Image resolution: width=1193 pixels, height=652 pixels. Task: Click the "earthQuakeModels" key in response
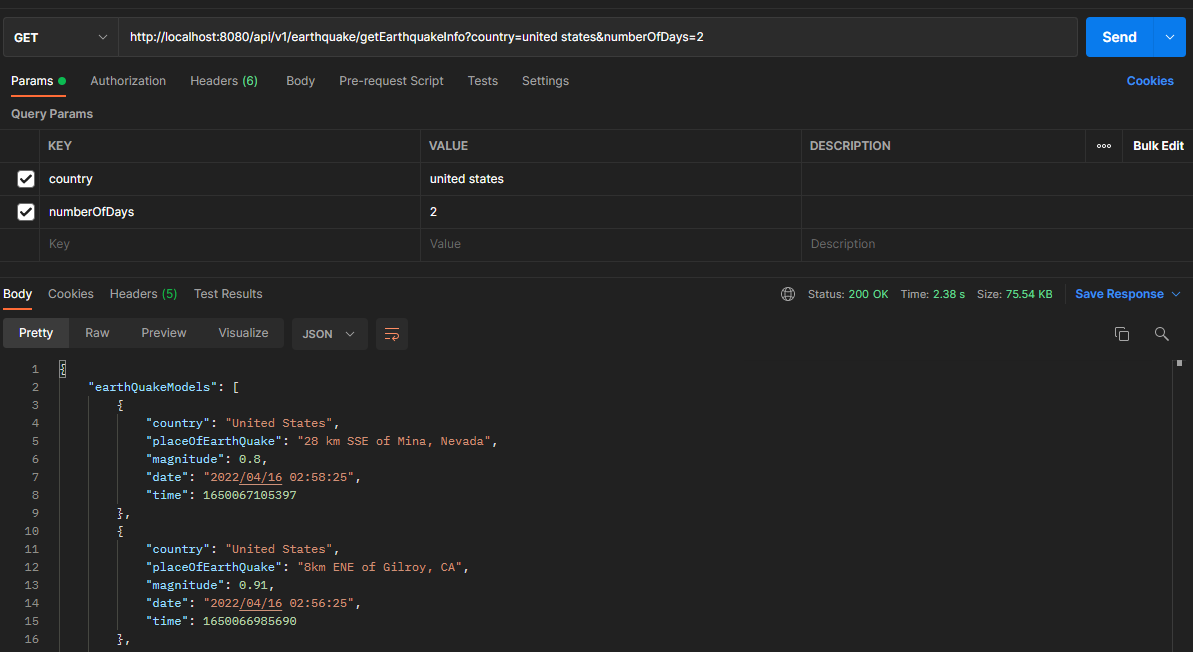[153, 387]
